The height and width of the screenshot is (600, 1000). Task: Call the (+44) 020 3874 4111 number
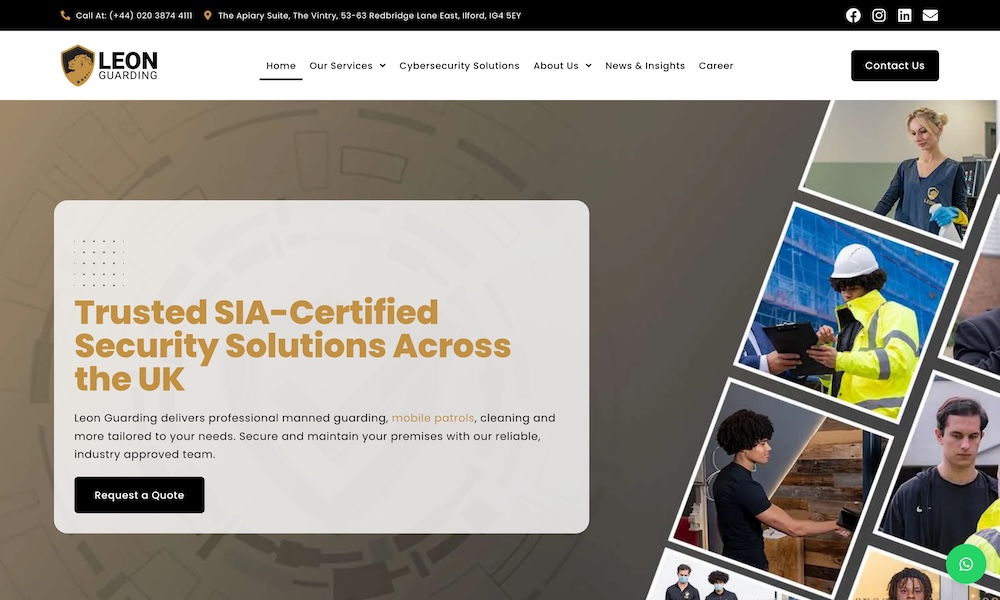click(x=134, y=16)
